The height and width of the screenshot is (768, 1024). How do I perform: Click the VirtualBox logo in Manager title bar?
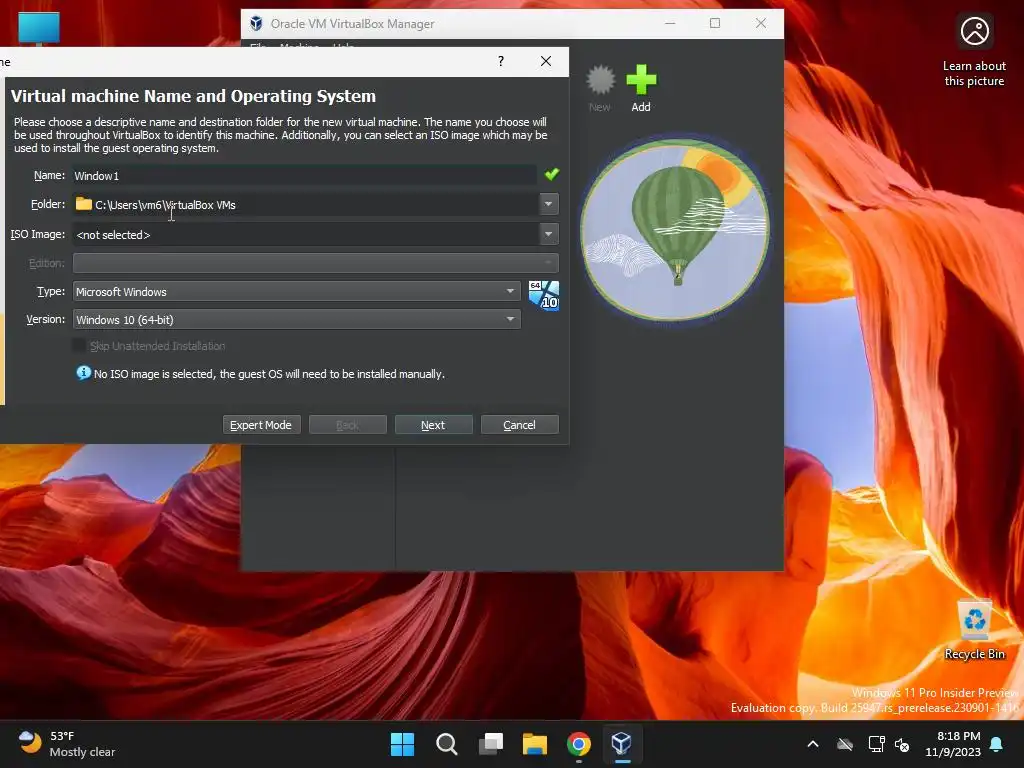256,24
